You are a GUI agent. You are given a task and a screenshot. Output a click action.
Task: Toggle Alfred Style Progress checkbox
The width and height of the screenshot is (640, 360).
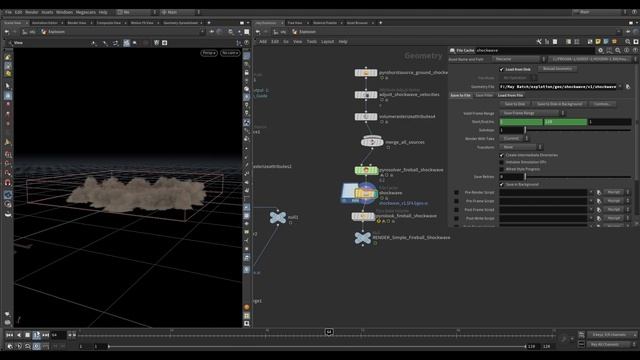coord(502,169)
